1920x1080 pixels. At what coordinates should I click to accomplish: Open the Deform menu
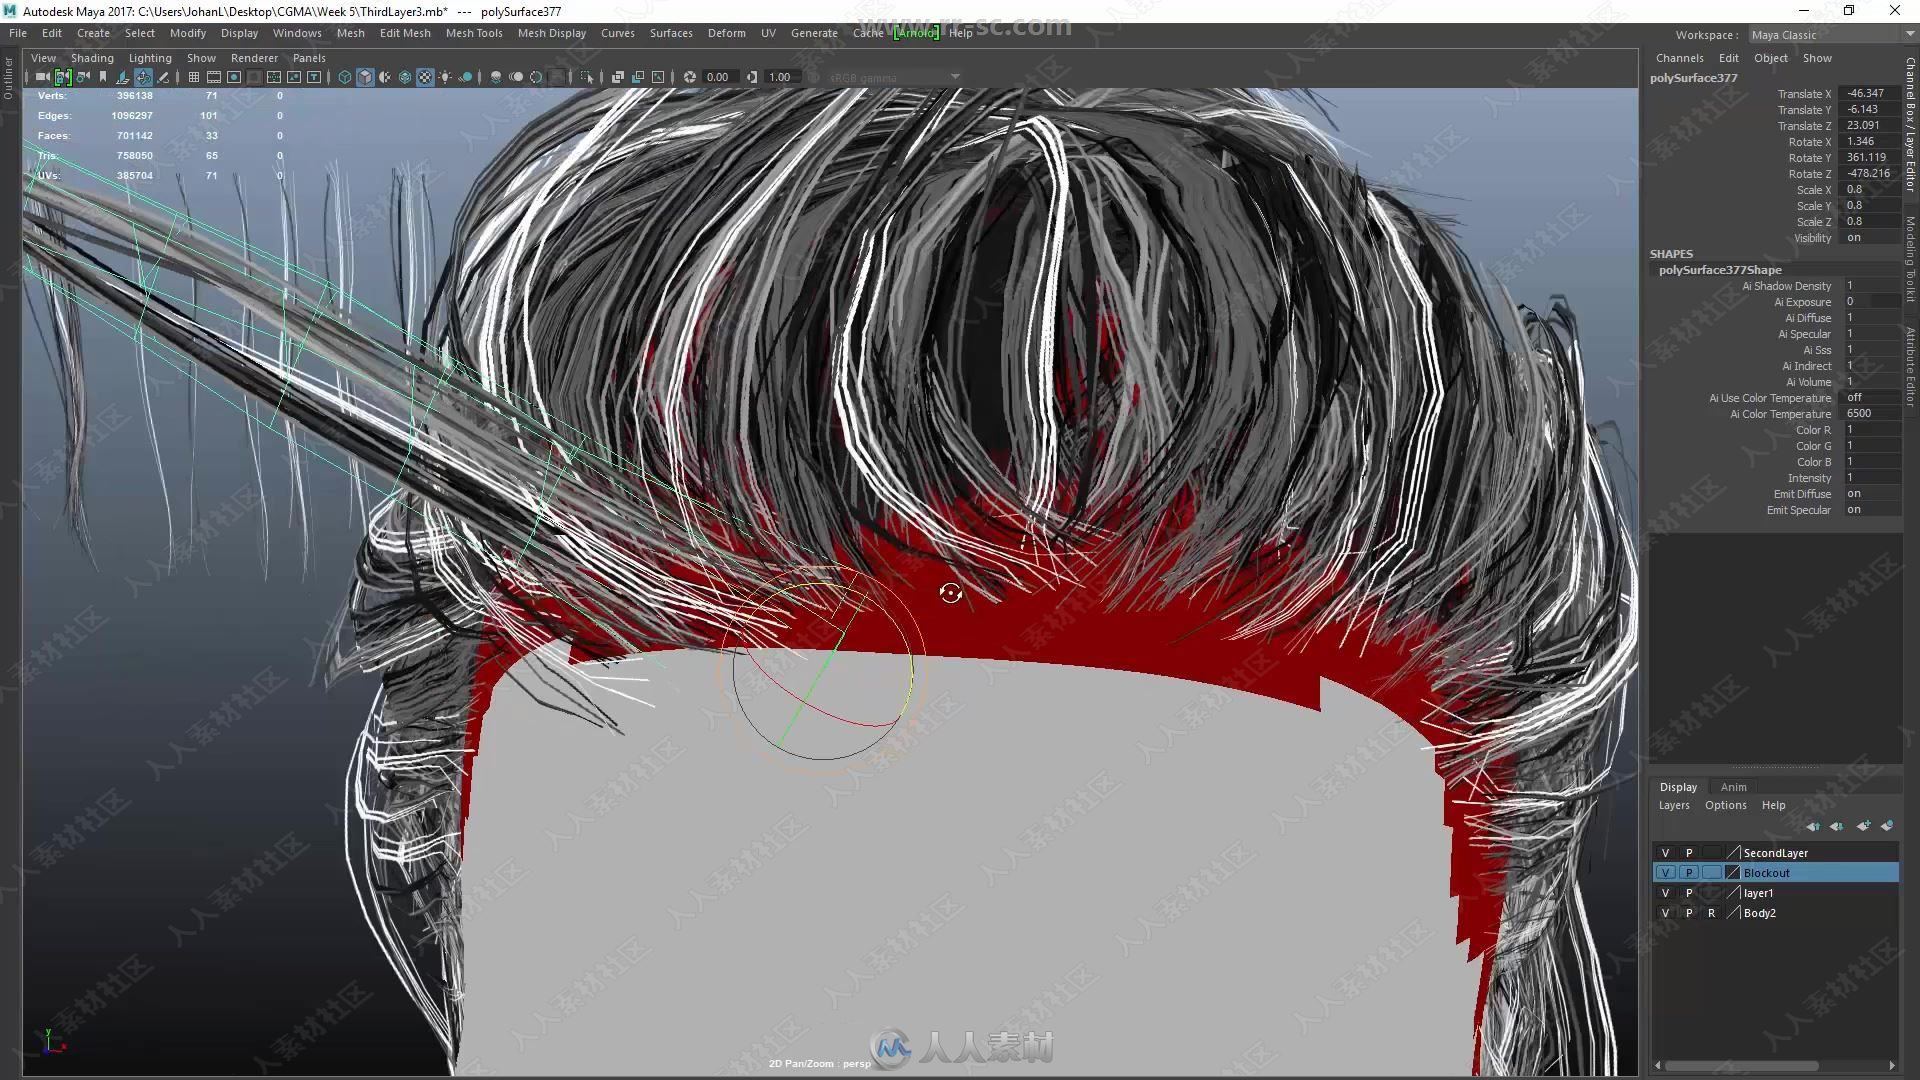[x=727, y=33]
